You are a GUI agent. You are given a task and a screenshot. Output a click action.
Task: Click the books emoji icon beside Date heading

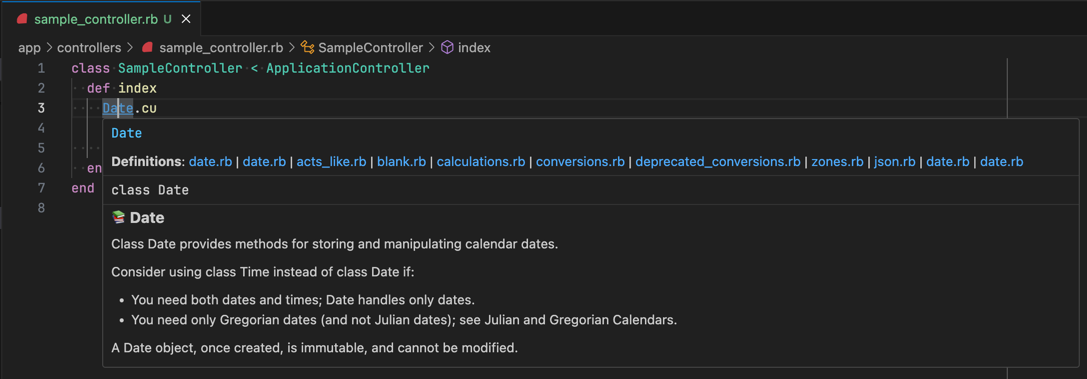[x=118, y=218]
